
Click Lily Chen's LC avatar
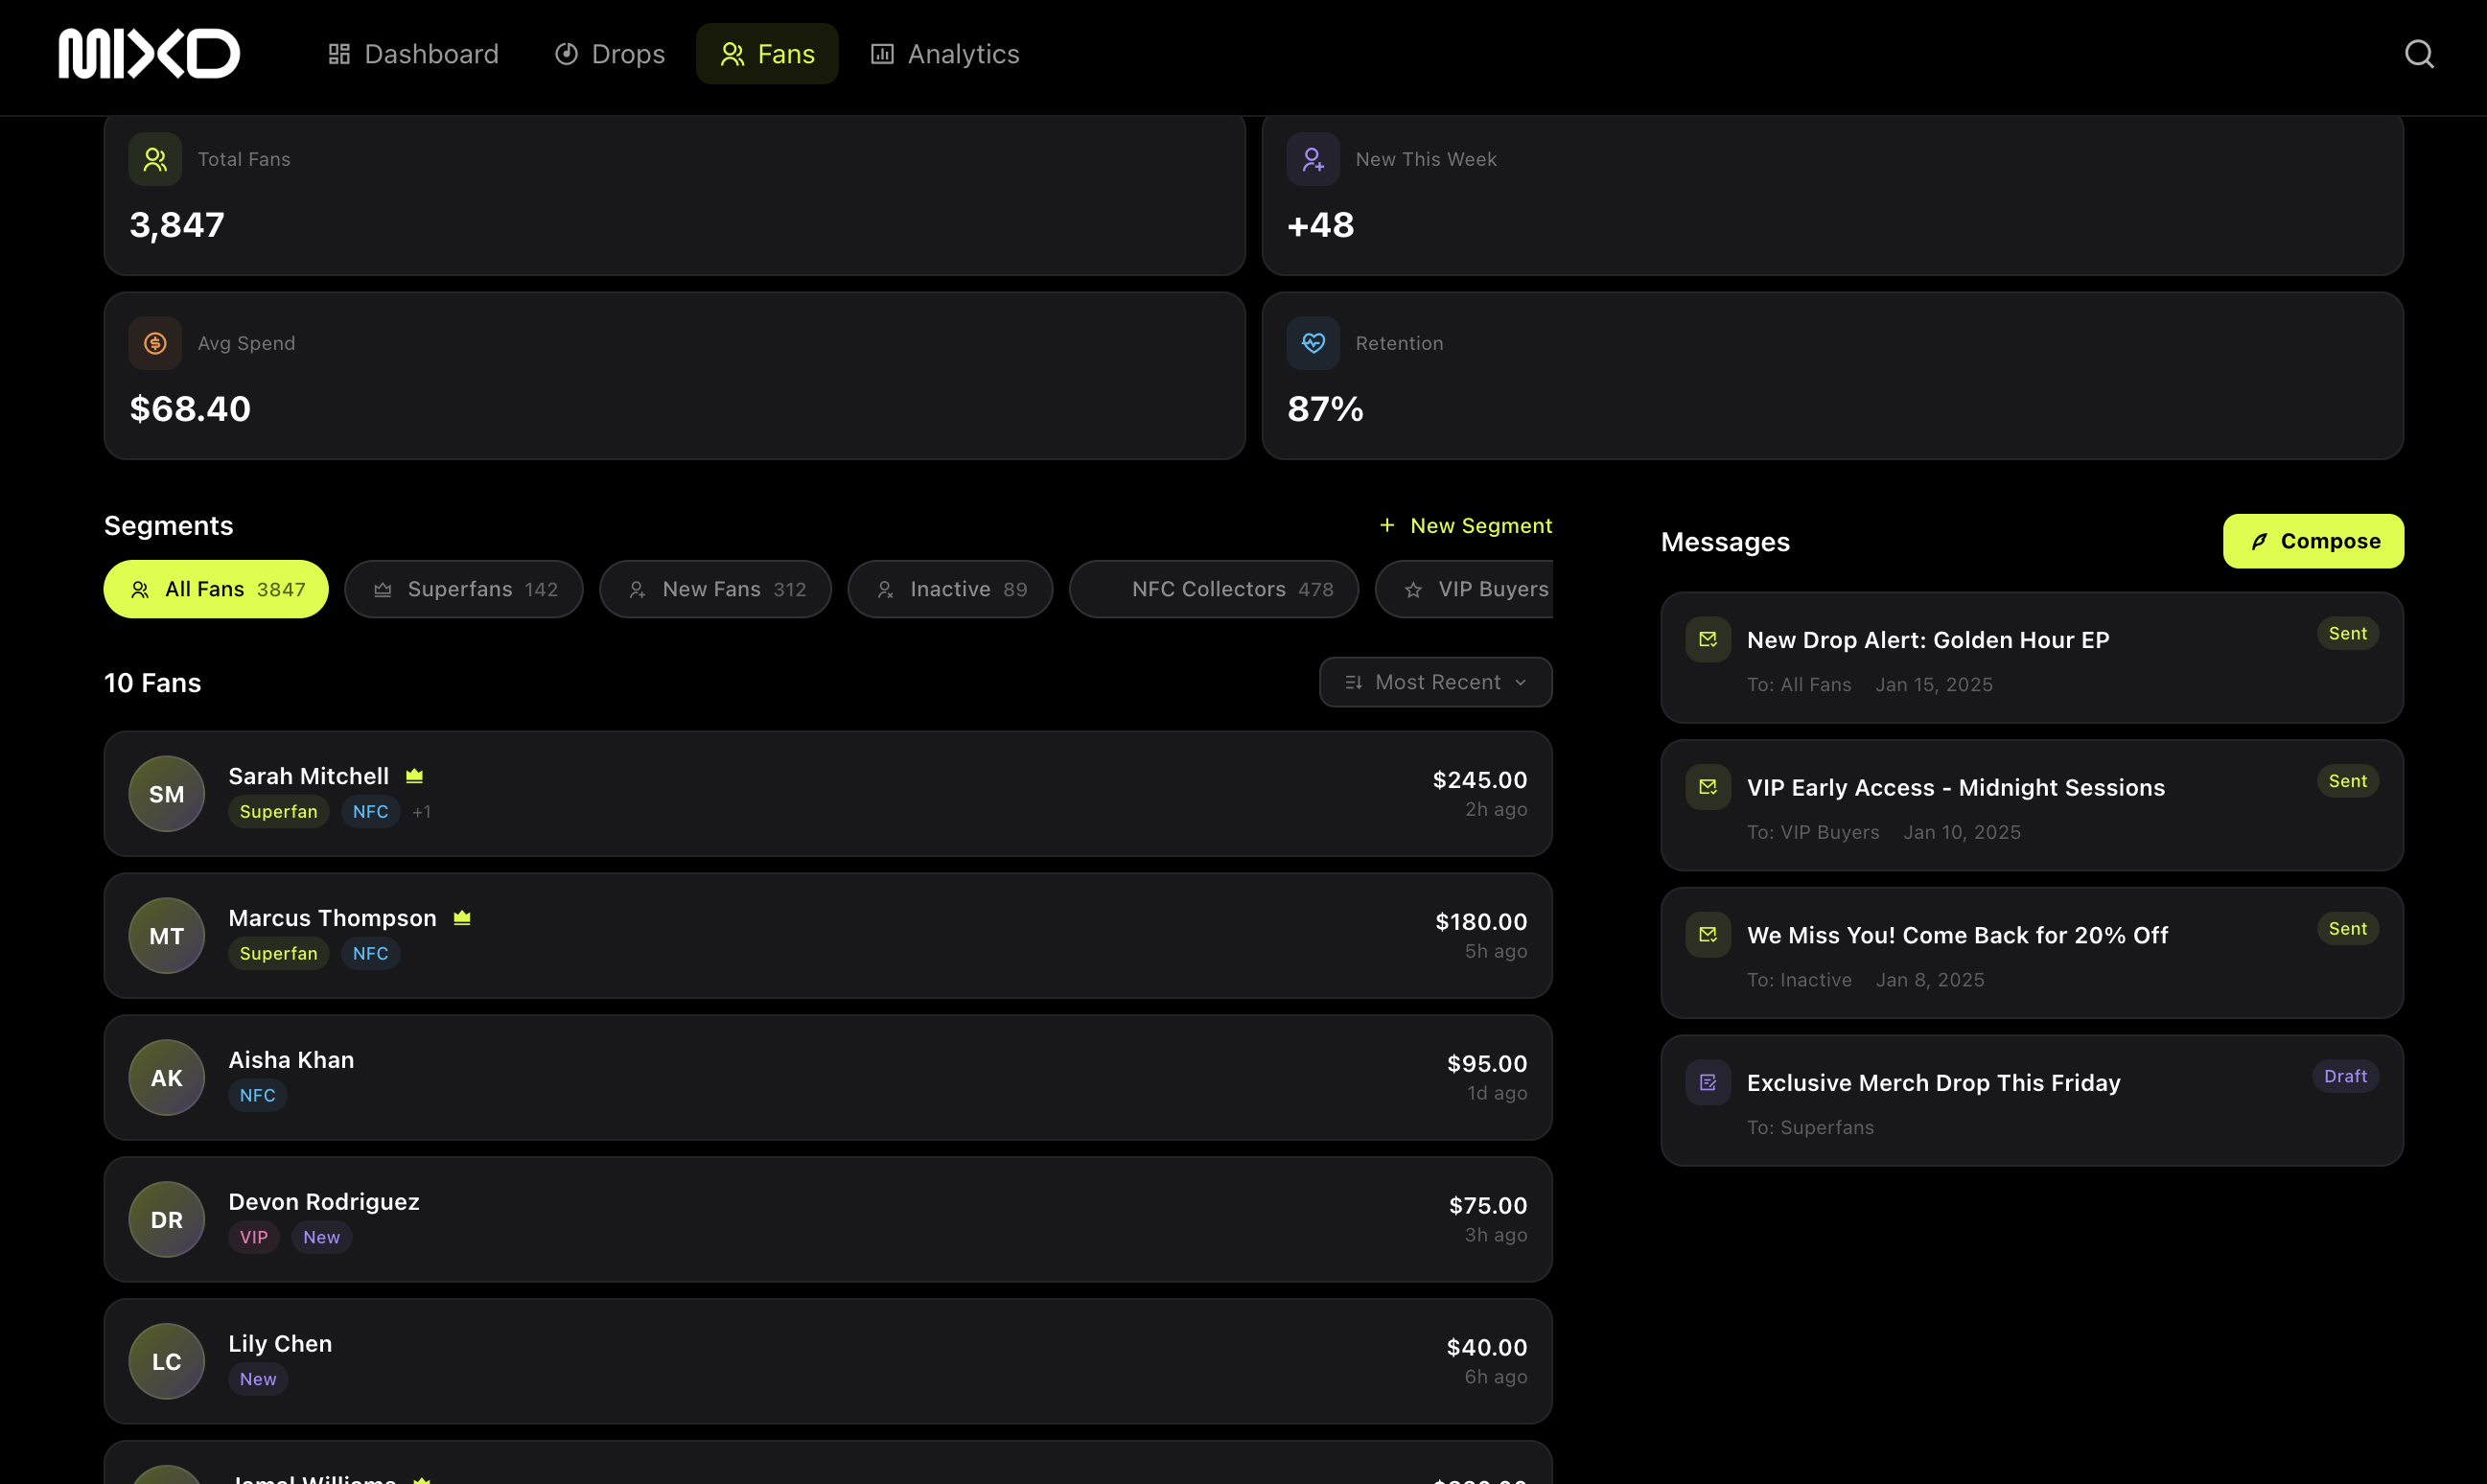point(167,1362)
